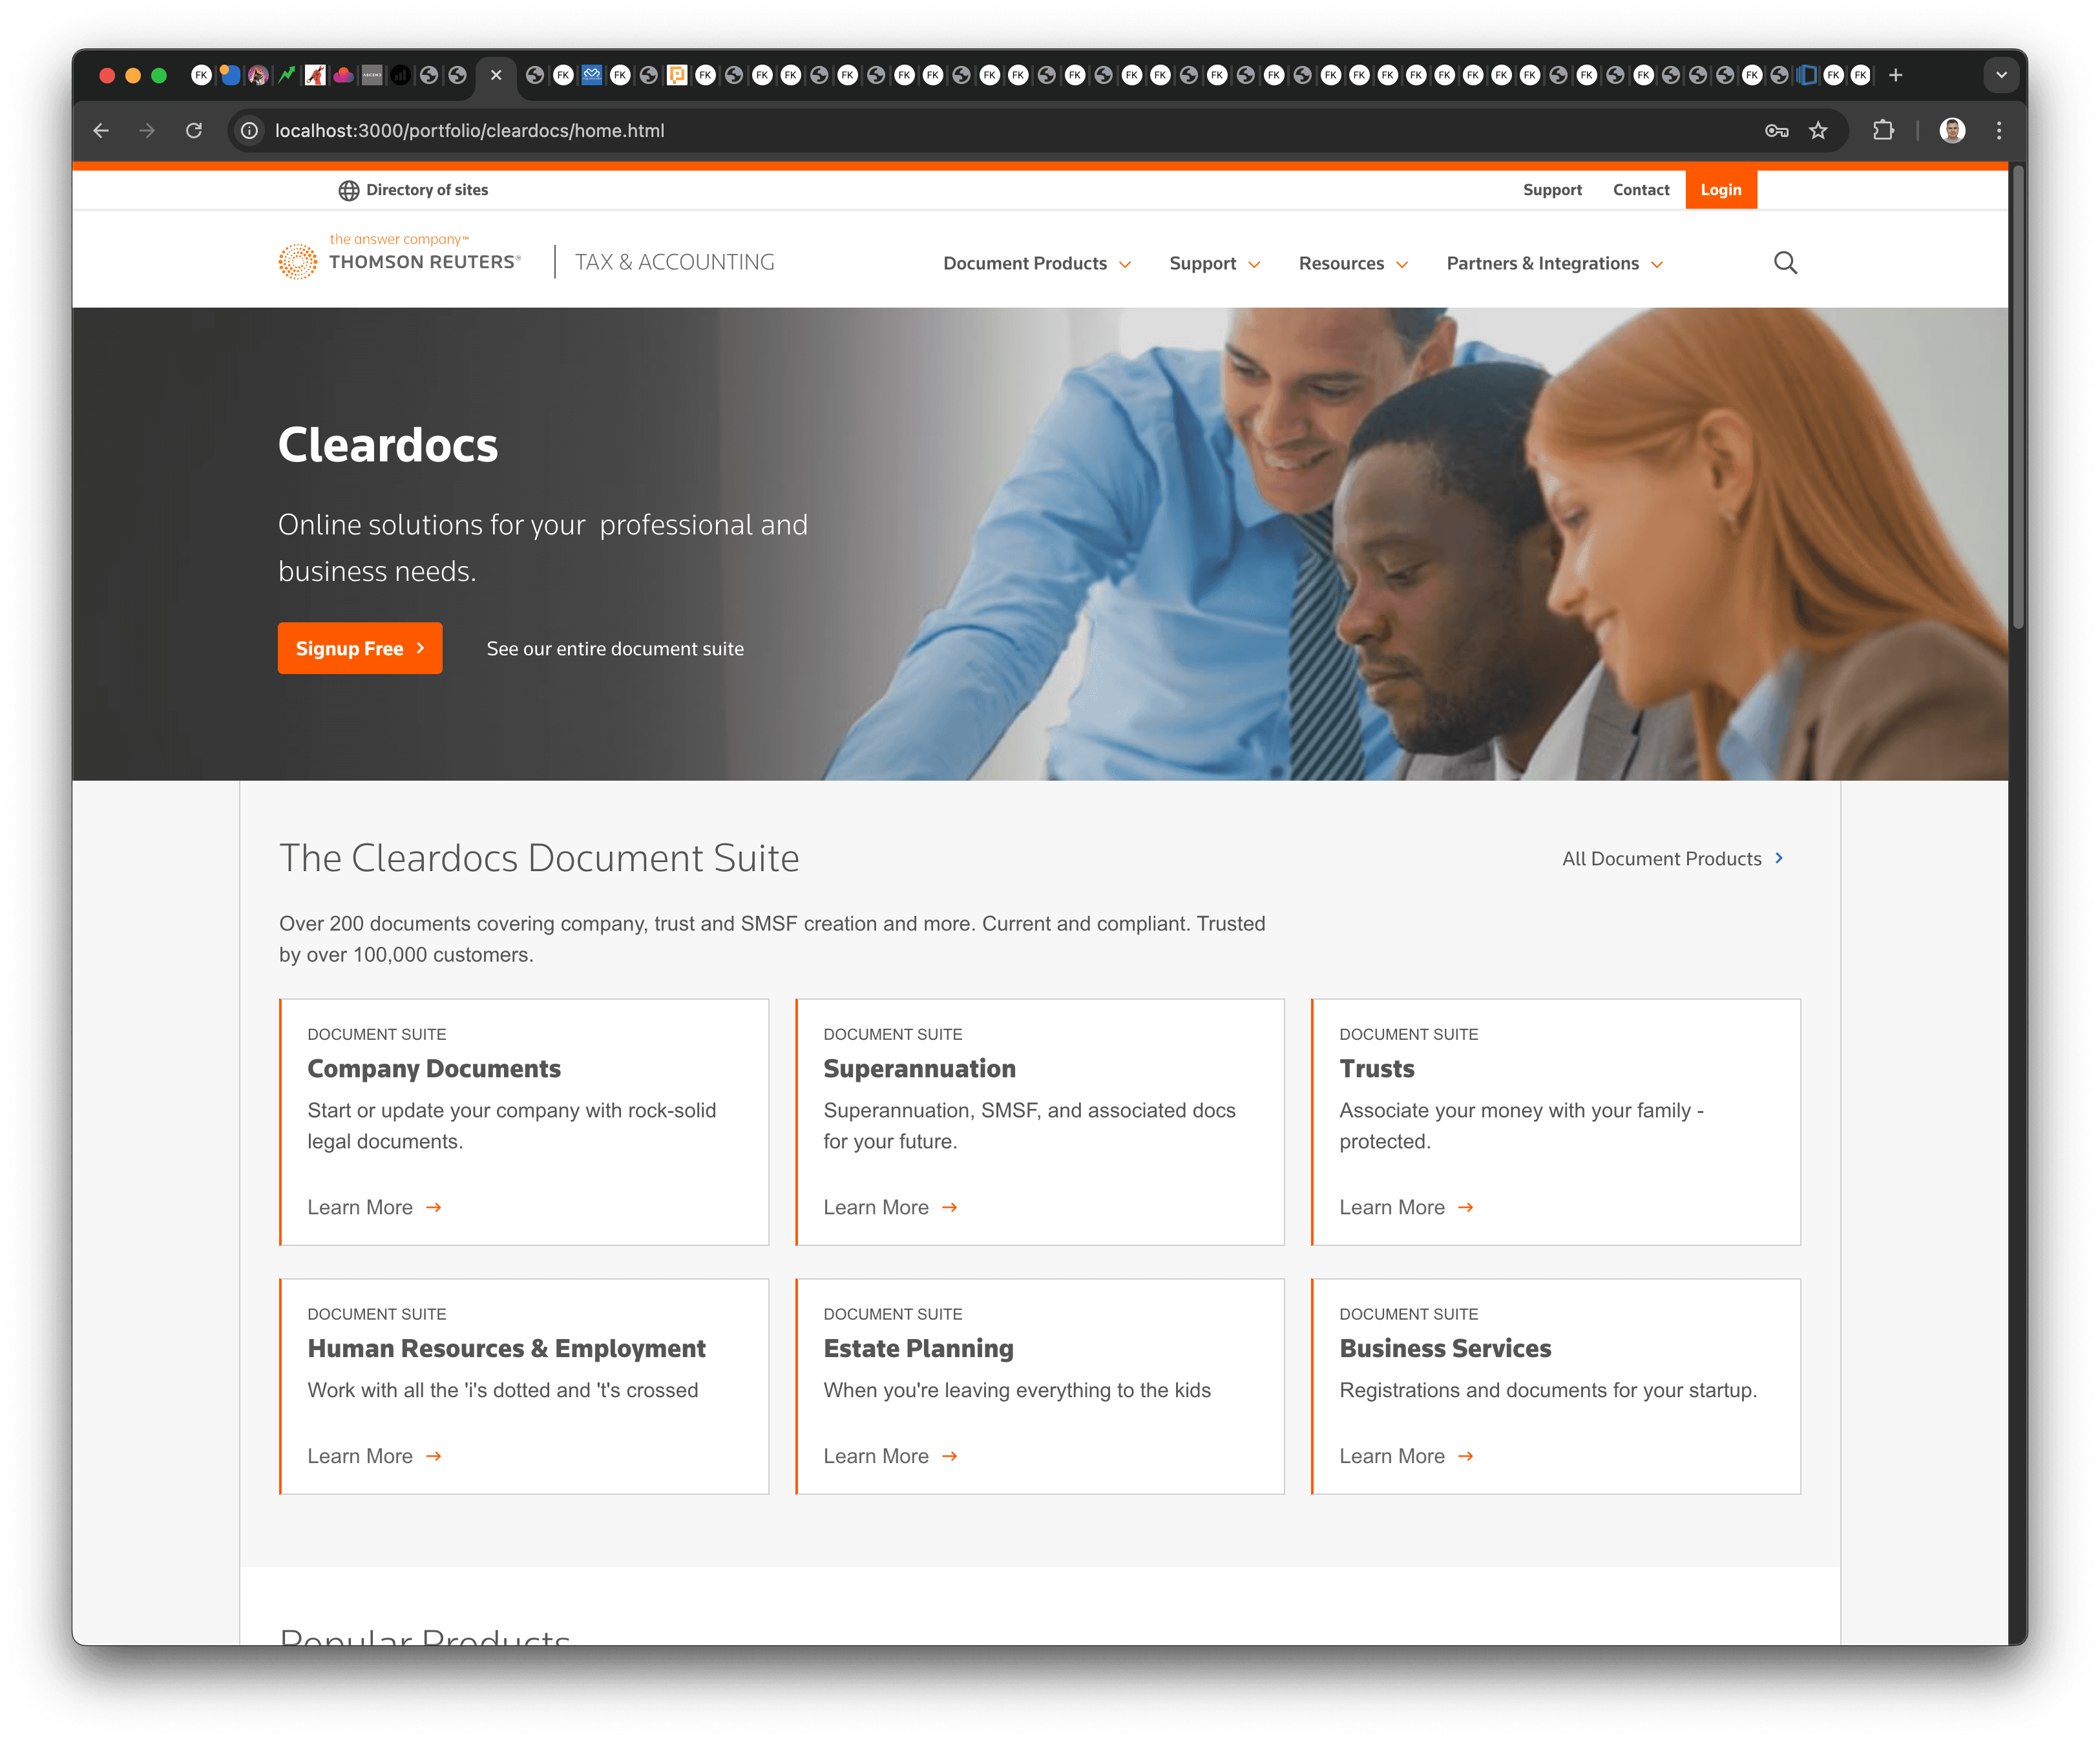
Task: Click the globe icon beside Directory of sites
Action: [348, 190]
